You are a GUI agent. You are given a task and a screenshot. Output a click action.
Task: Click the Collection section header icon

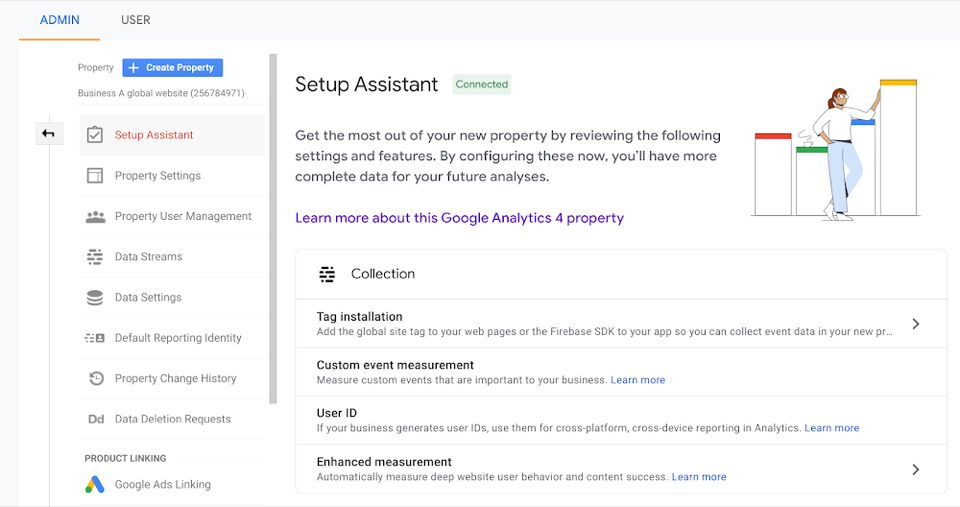[x=327, y=274]
